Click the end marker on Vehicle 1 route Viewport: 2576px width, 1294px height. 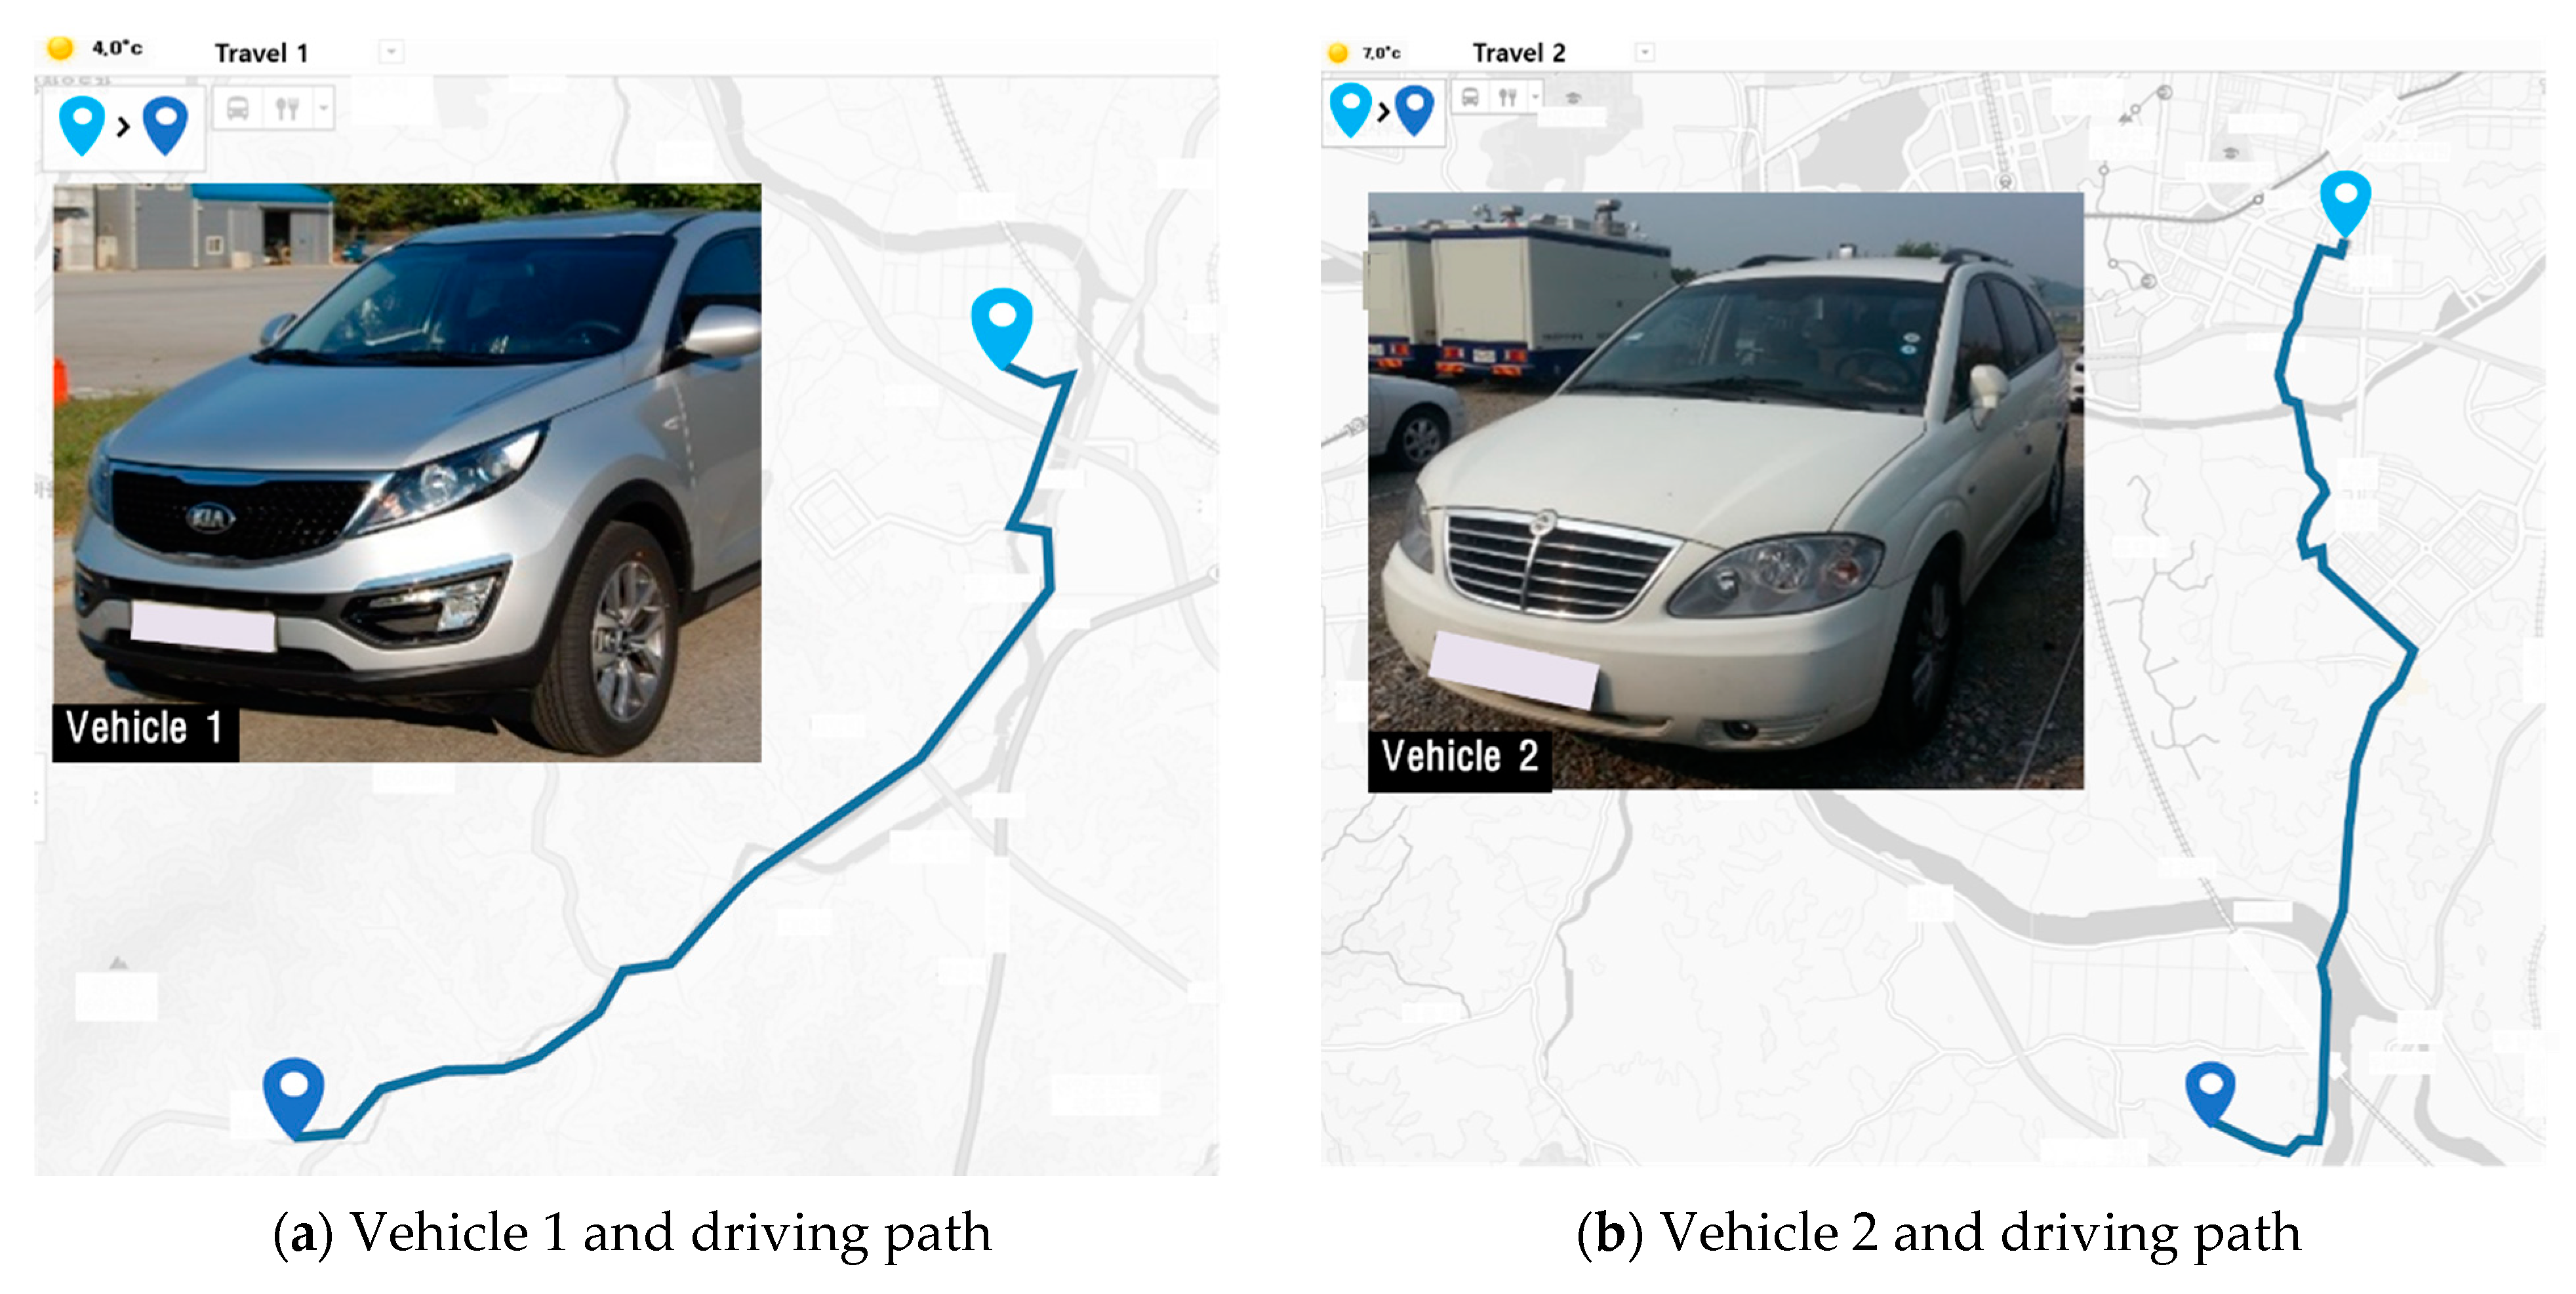(293, 1098)
